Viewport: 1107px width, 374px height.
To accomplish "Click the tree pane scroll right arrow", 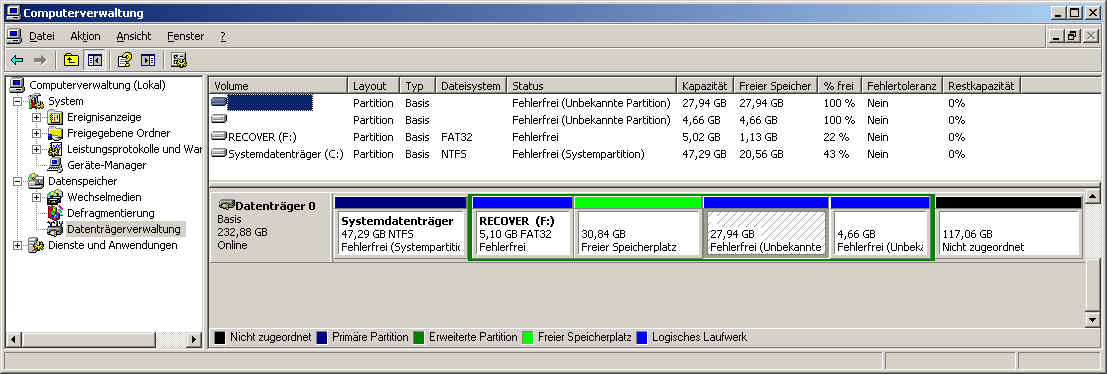I will 194,340.
